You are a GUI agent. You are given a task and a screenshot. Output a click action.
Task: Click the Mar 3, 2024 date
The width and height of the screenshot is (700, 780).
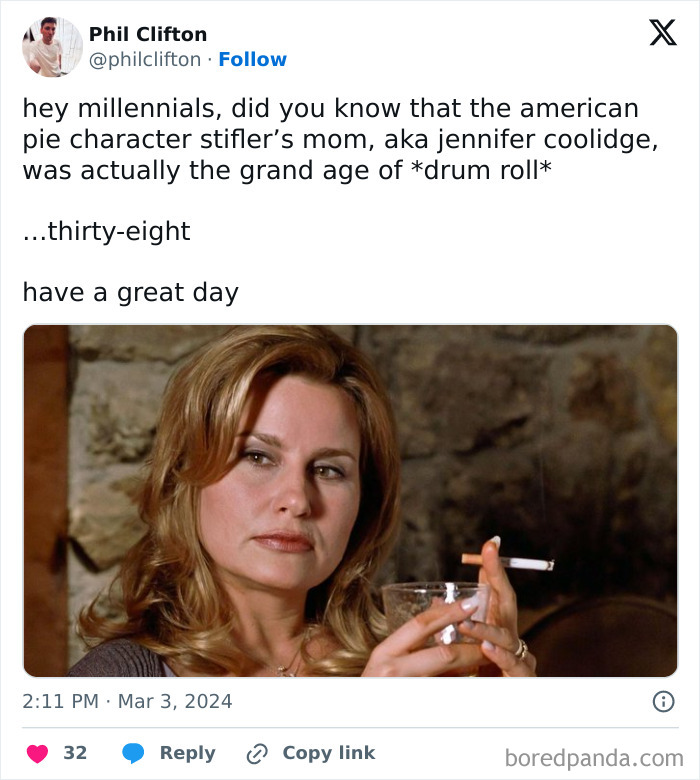click(175, 702)
